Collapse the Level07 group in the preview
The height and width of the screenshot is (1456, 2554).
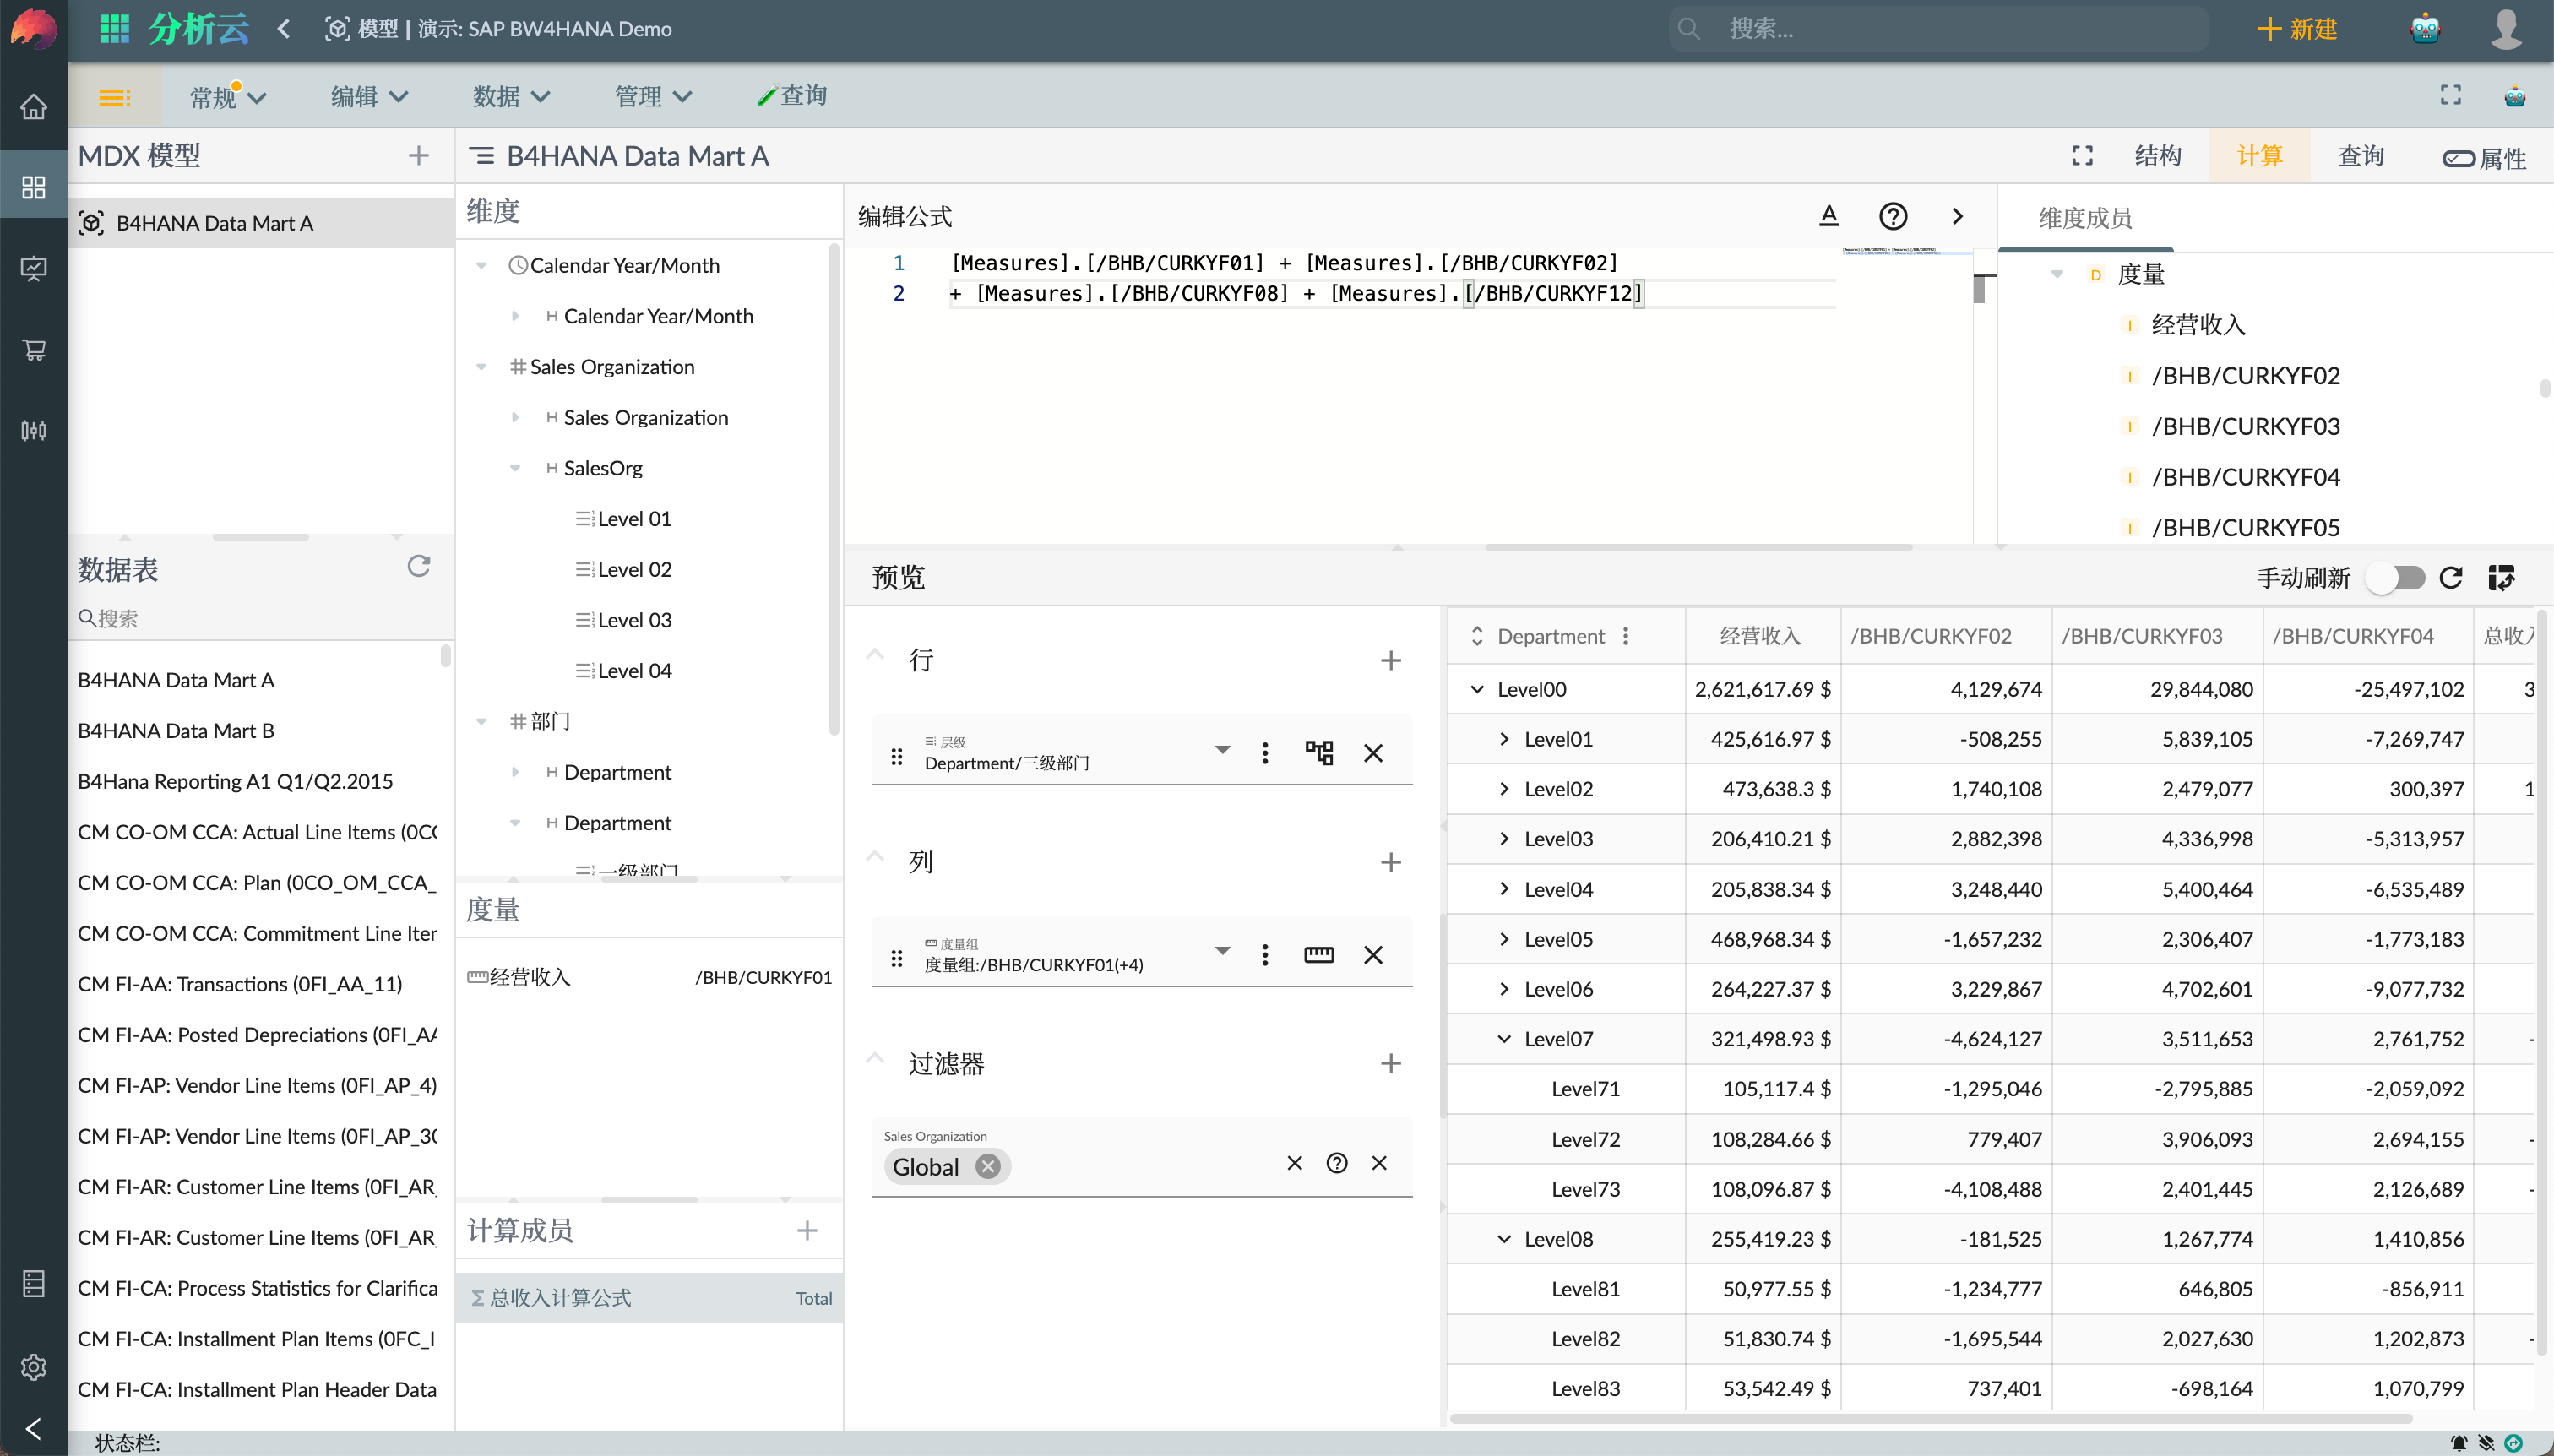click(1504, 1038)
